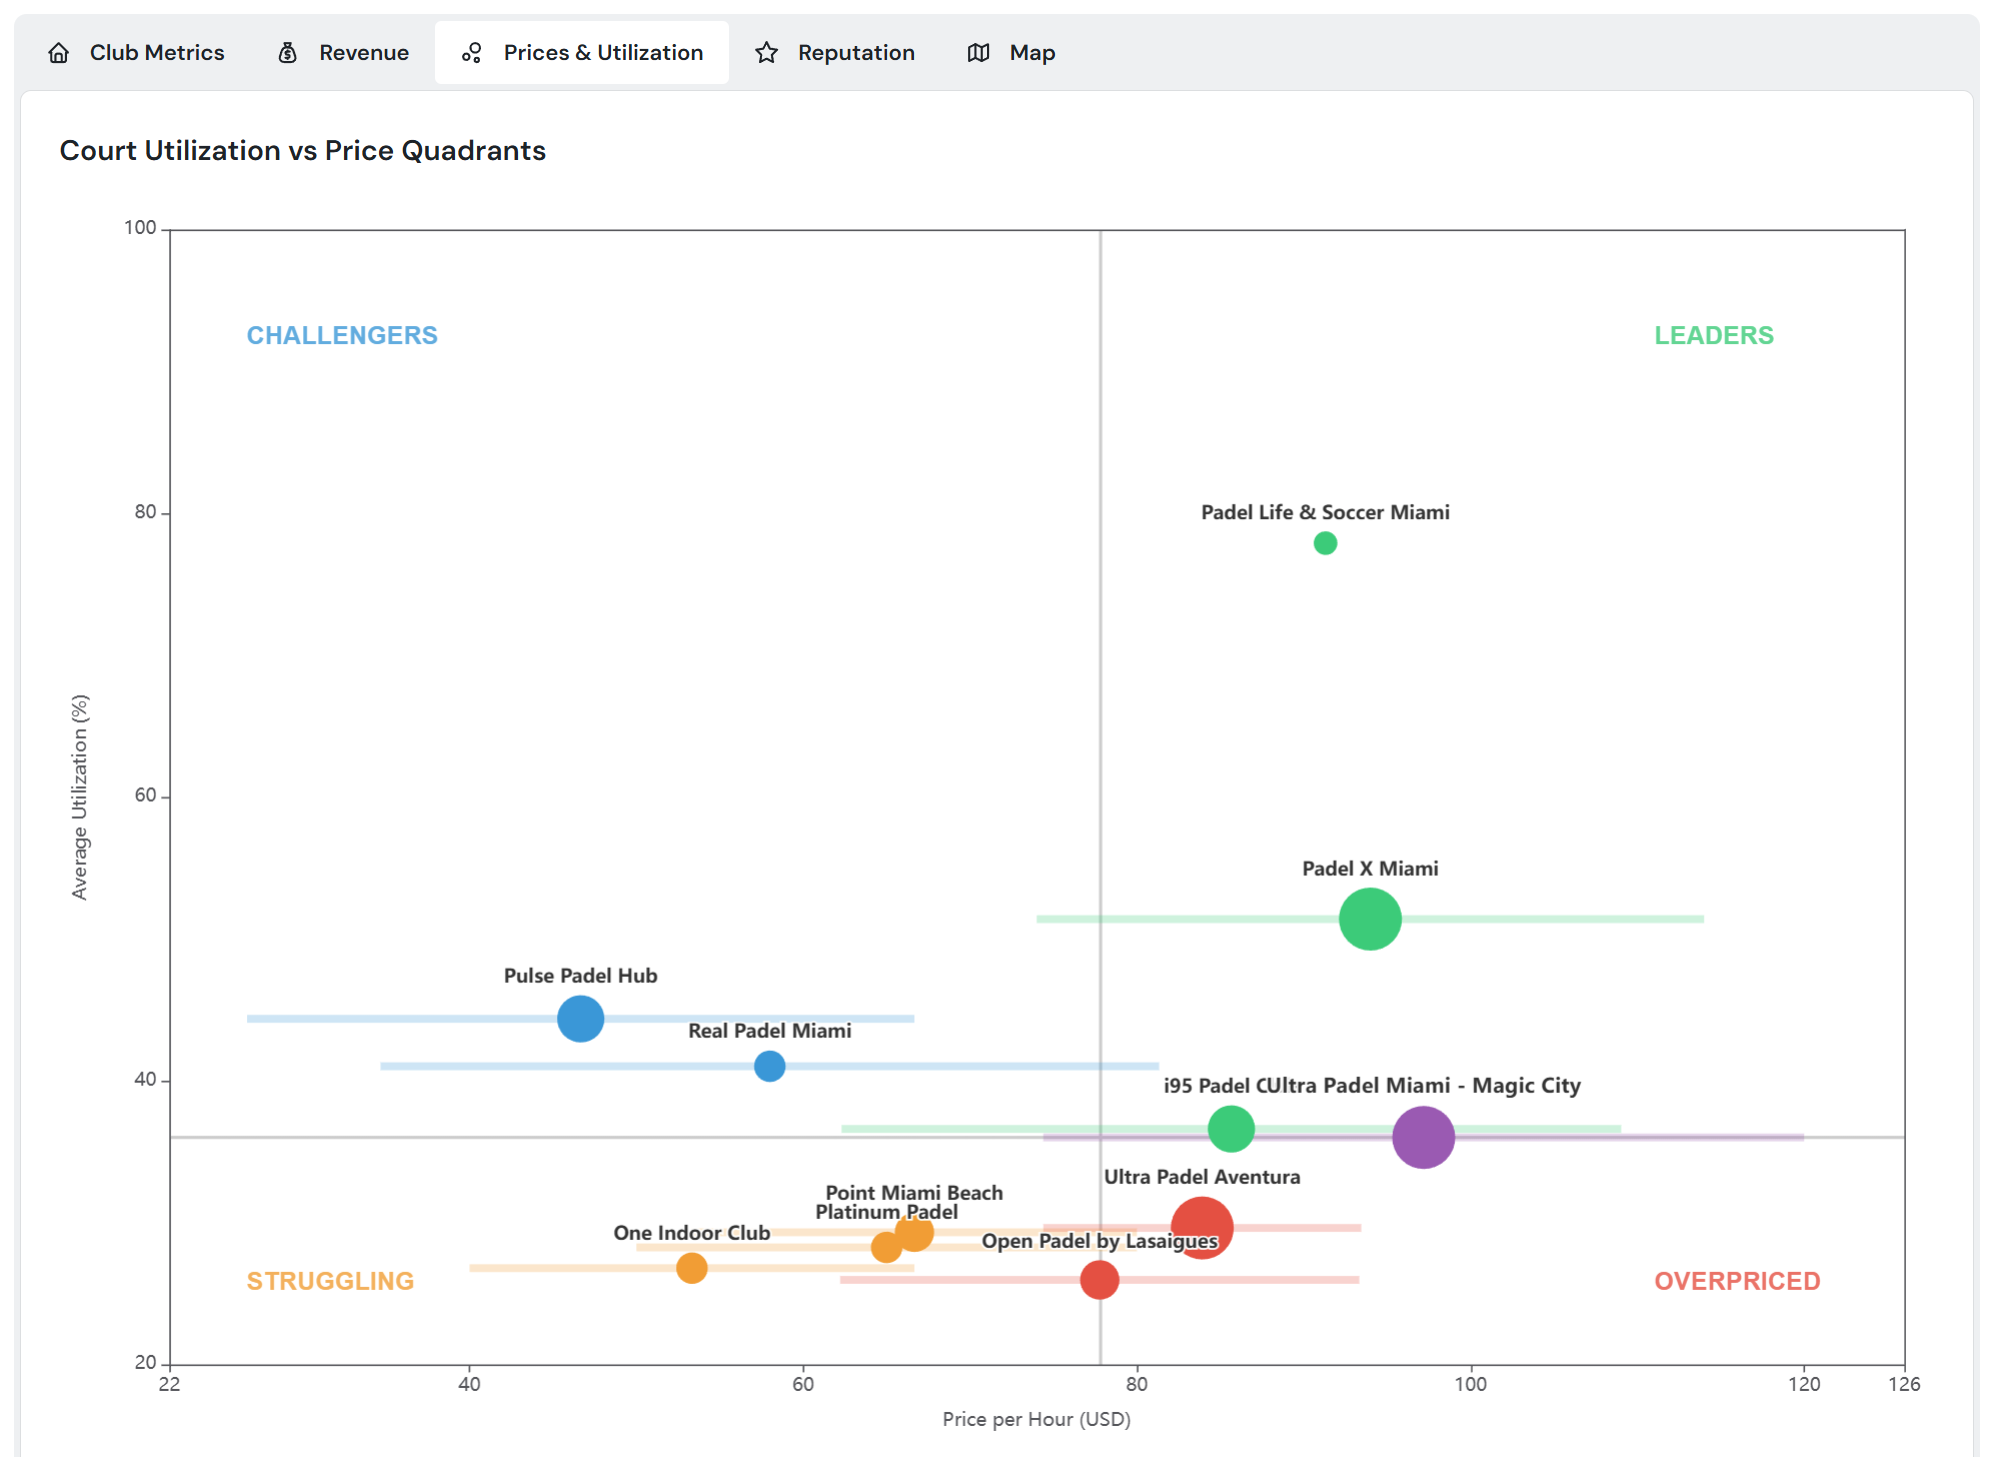Click the Real Padel Miami data point
The image size is (1996, 1457).
coord(769,1066)
